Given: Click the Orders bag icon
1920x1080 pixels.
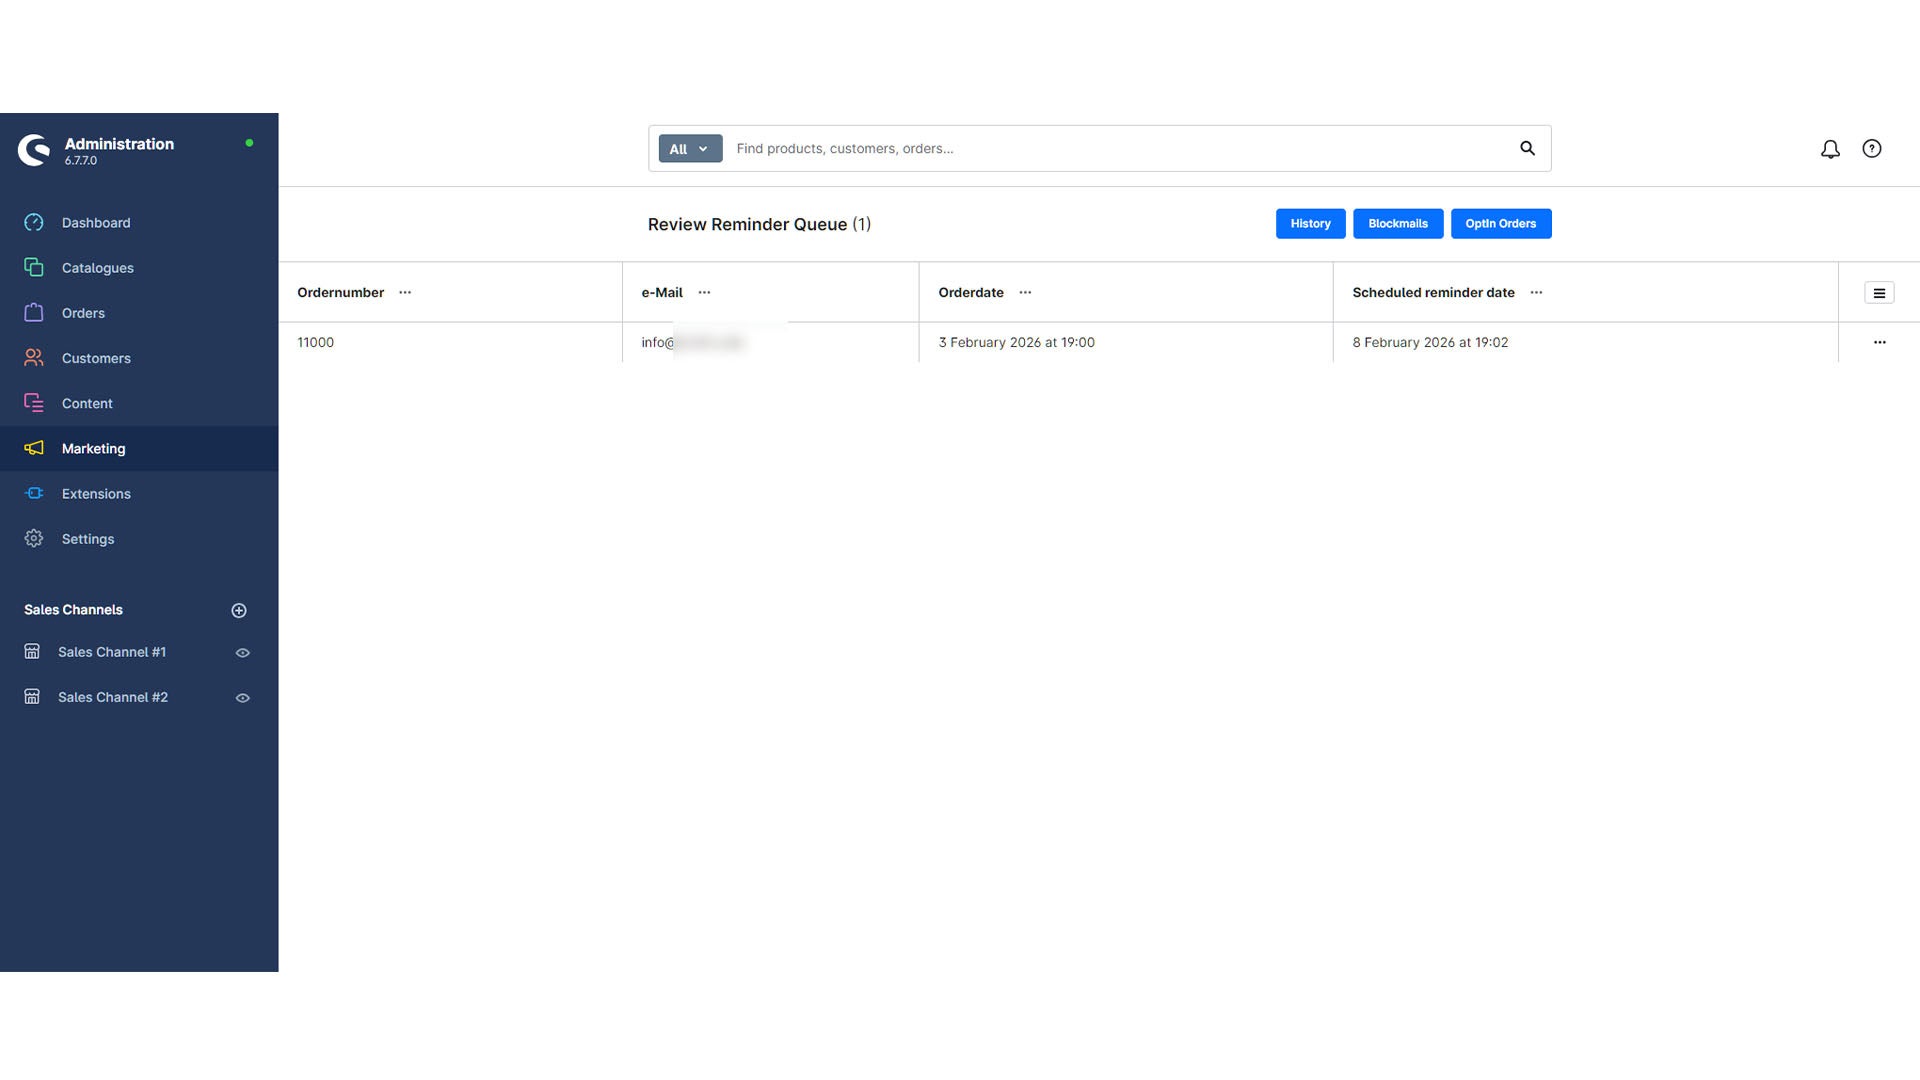Looking at the screenshot, I should point(34,312).
